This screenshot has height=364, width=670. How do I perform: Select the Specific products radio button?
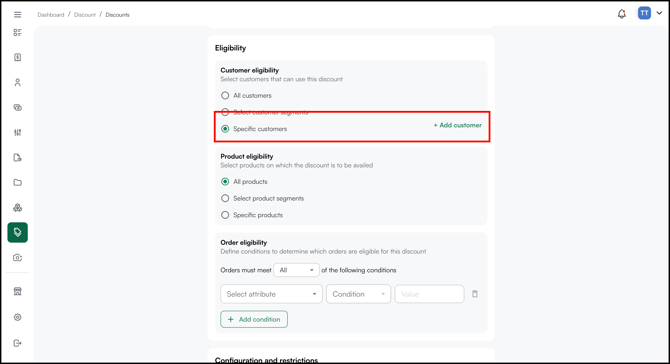click(225, 215)
